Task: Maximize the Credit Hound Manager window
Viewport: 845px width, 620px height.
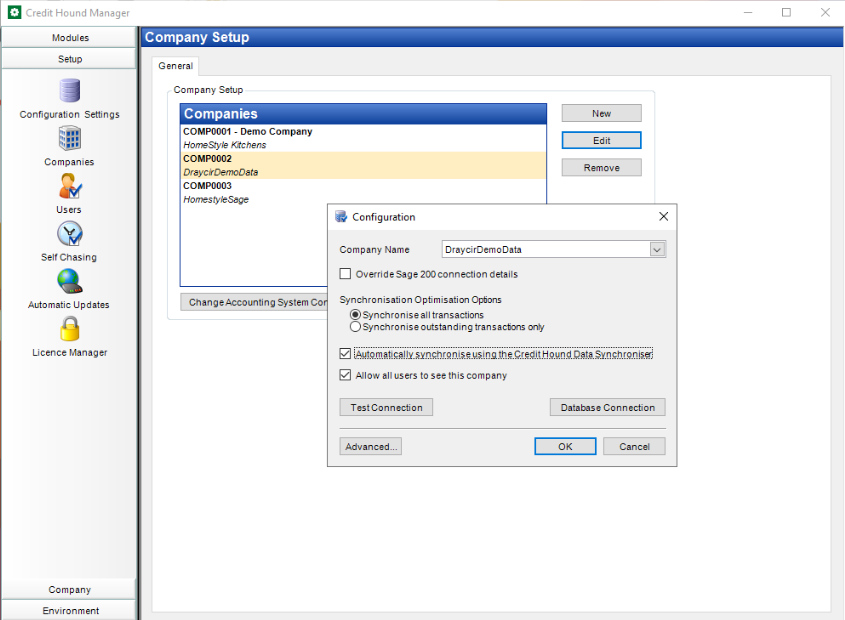Action: tap(787, 12)
